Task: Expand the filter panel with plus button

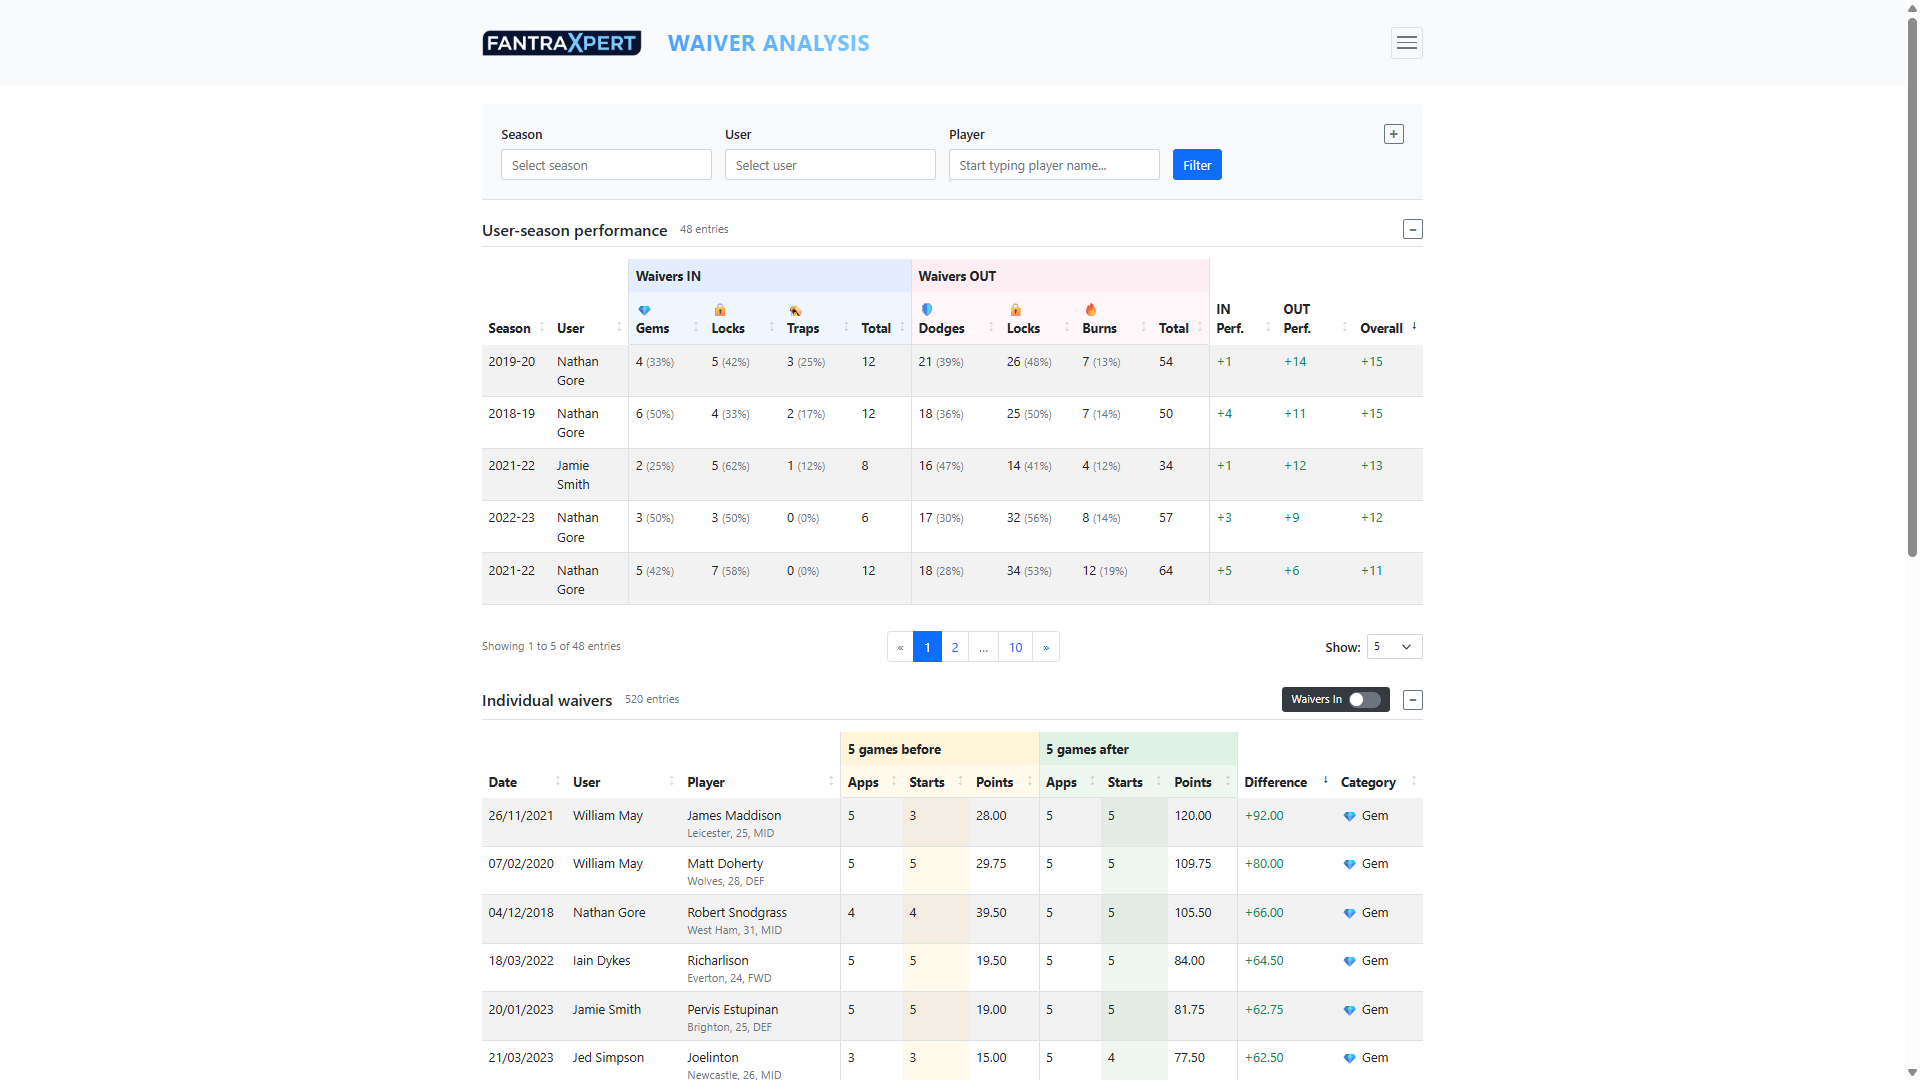Action: [x=1393, y=134]
